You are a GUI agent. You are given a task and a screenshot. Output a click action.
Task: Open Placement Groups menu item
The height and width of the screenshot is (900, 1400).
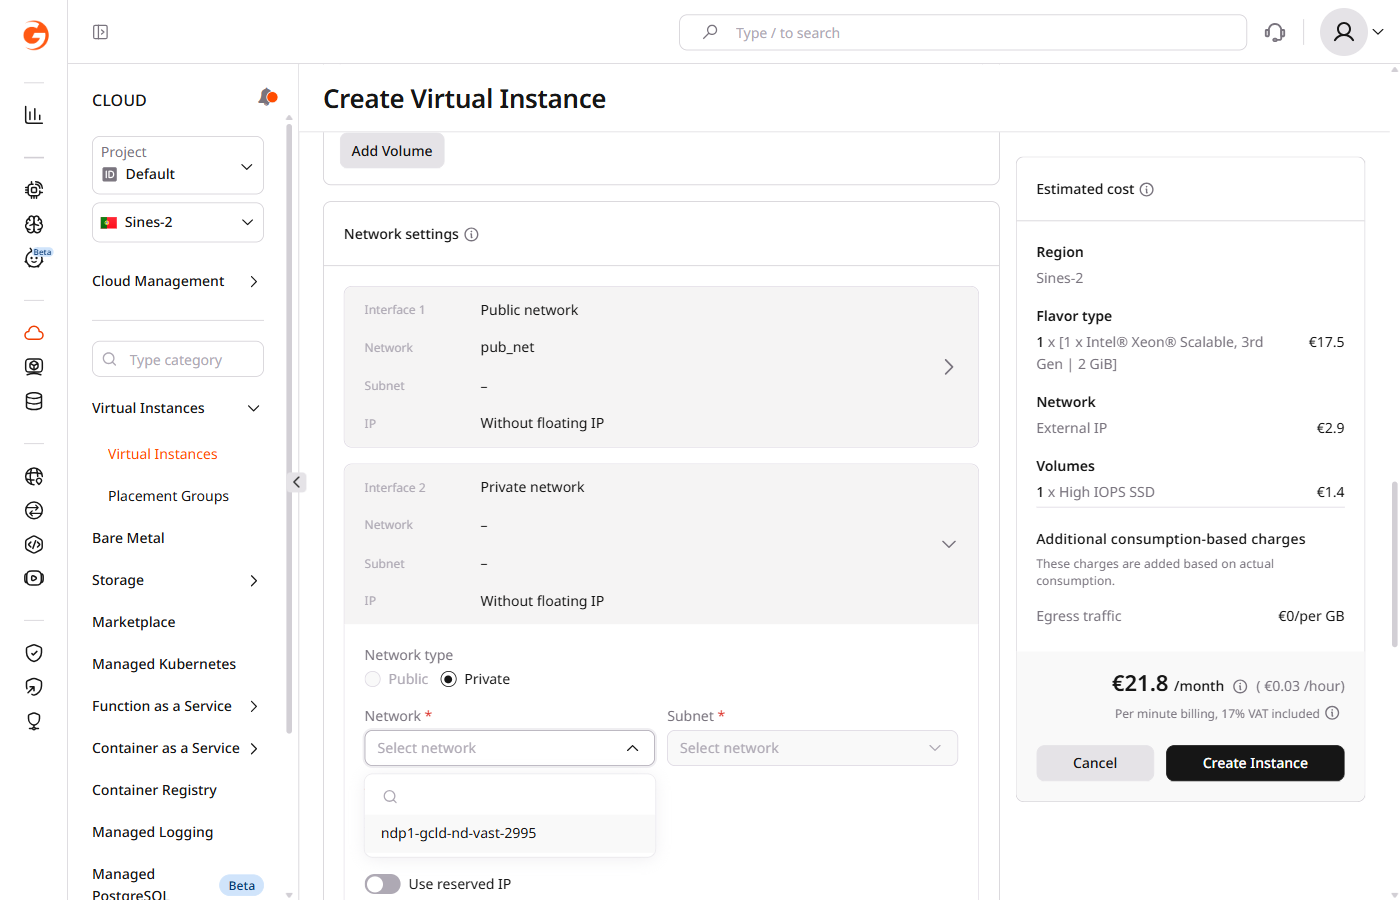(x=168, y=496)
